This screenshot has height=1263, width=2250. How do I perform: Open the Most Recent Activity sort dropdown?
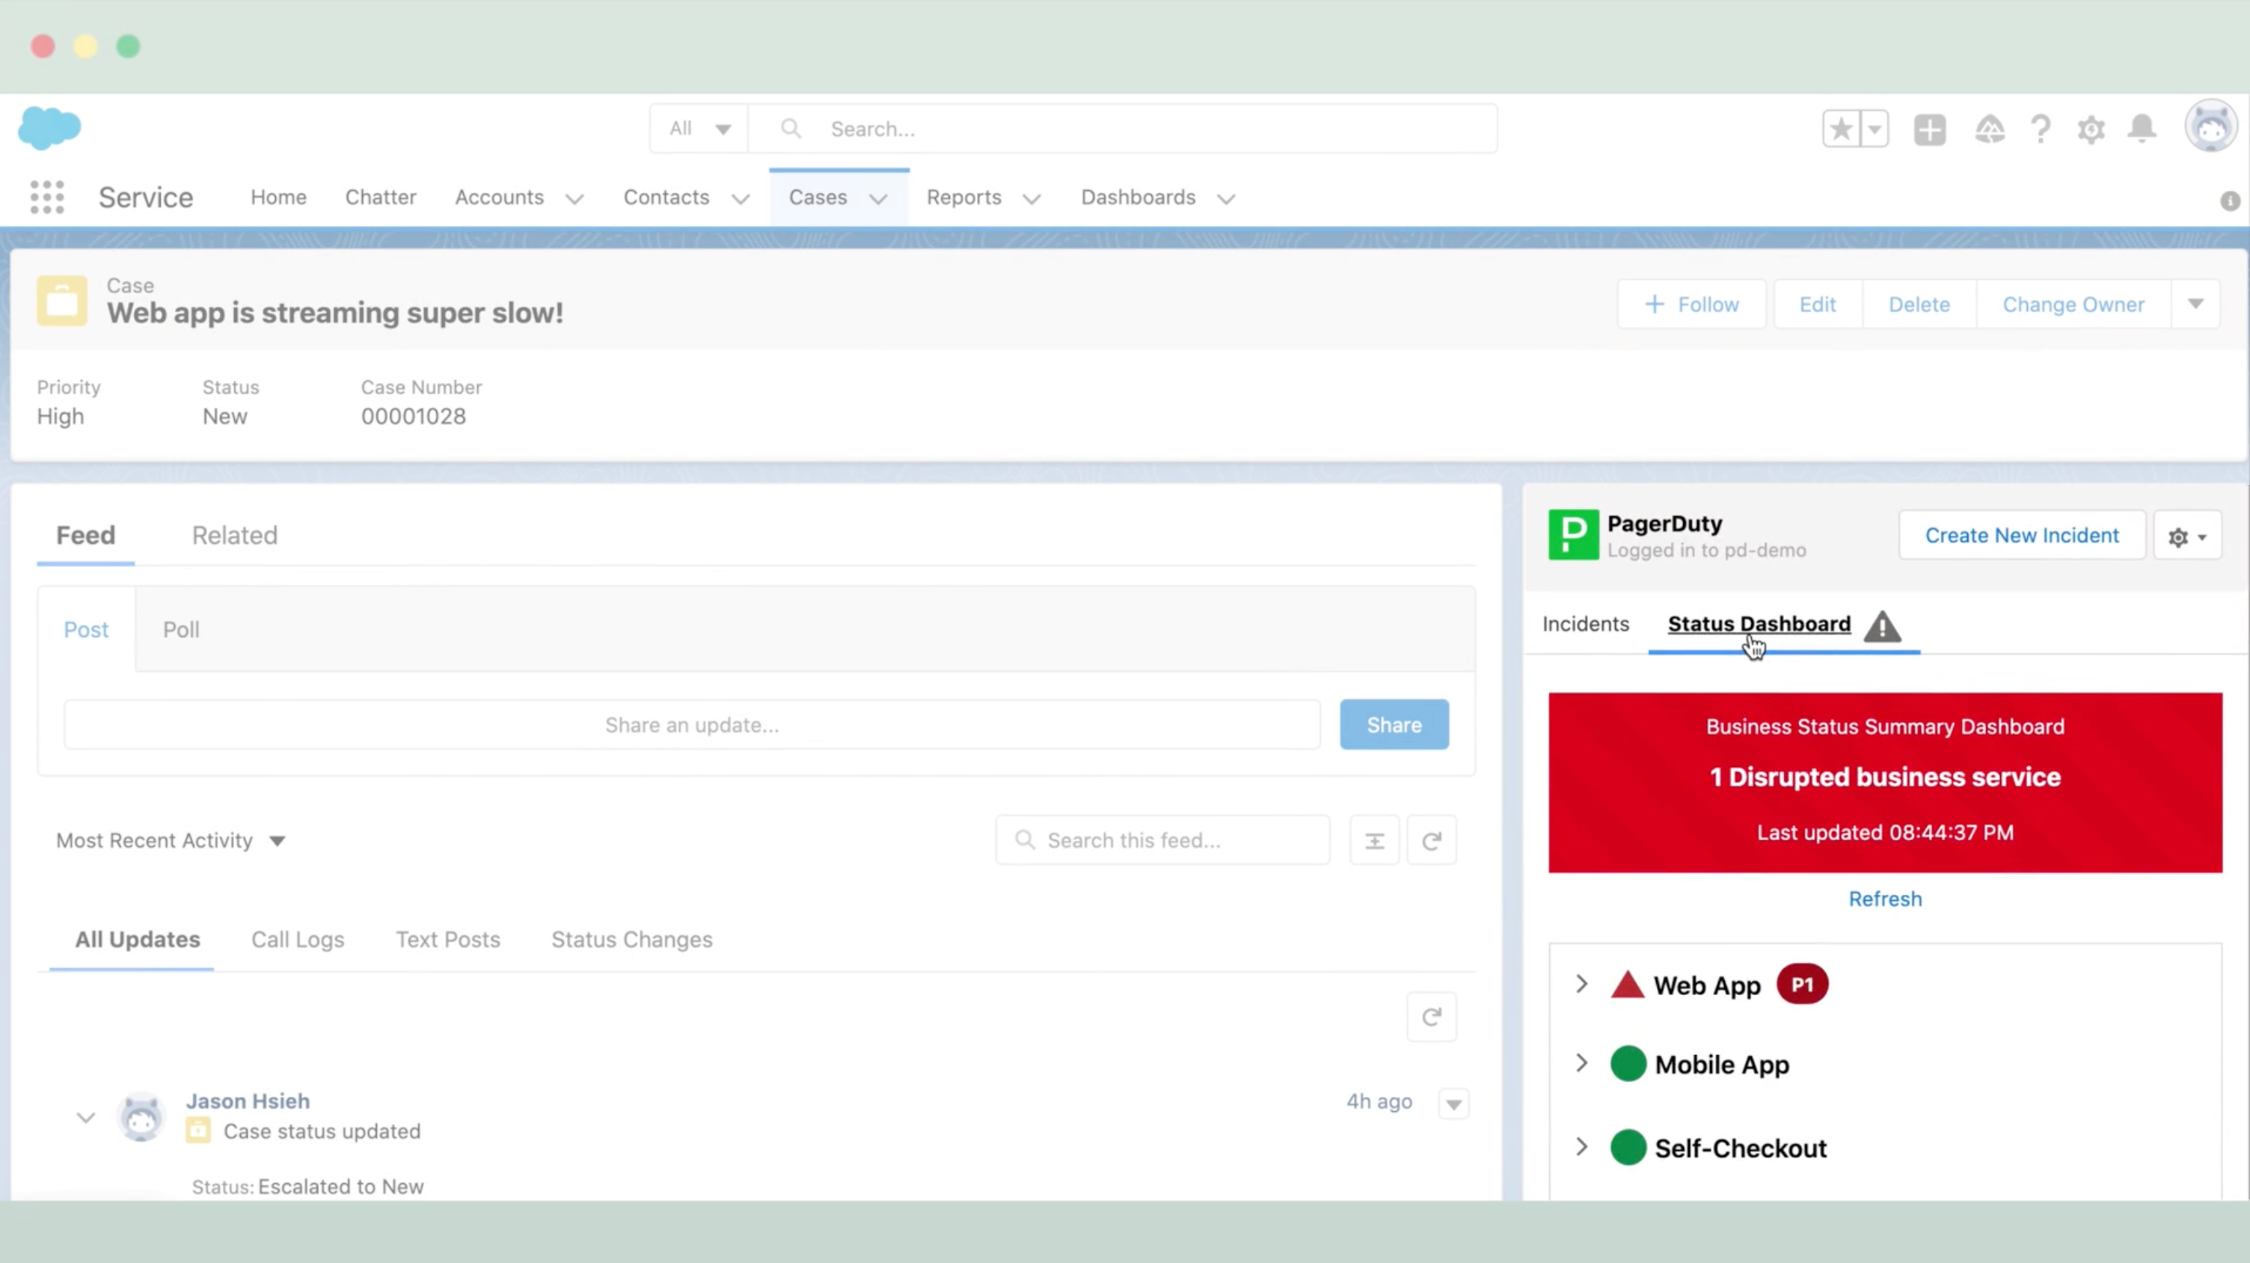point(171,840)
